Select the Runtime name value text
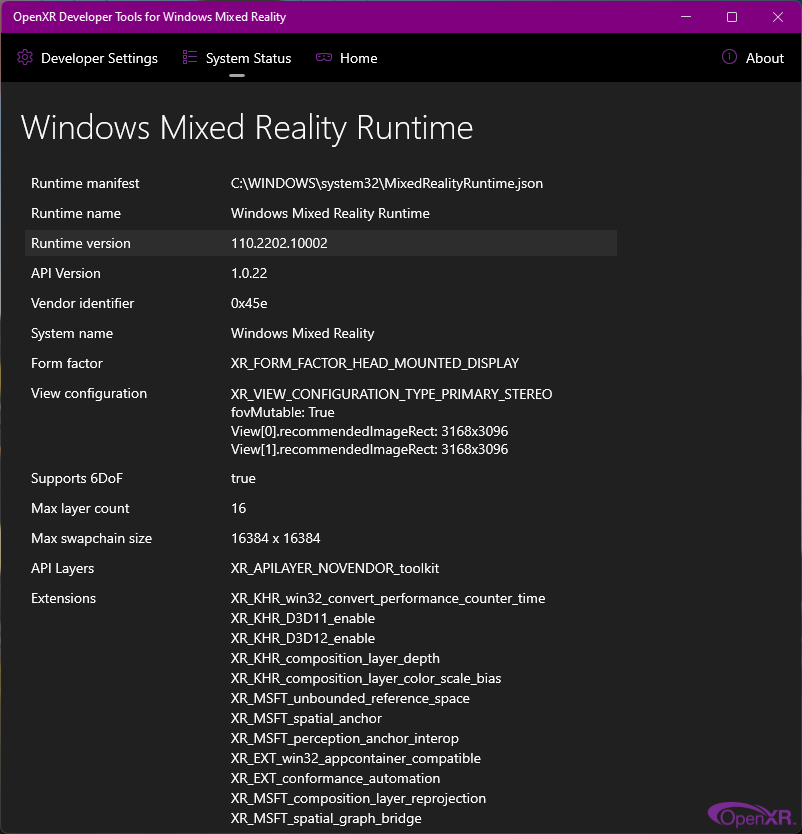This screenshot has height=834, width=802. click(330, 214)
